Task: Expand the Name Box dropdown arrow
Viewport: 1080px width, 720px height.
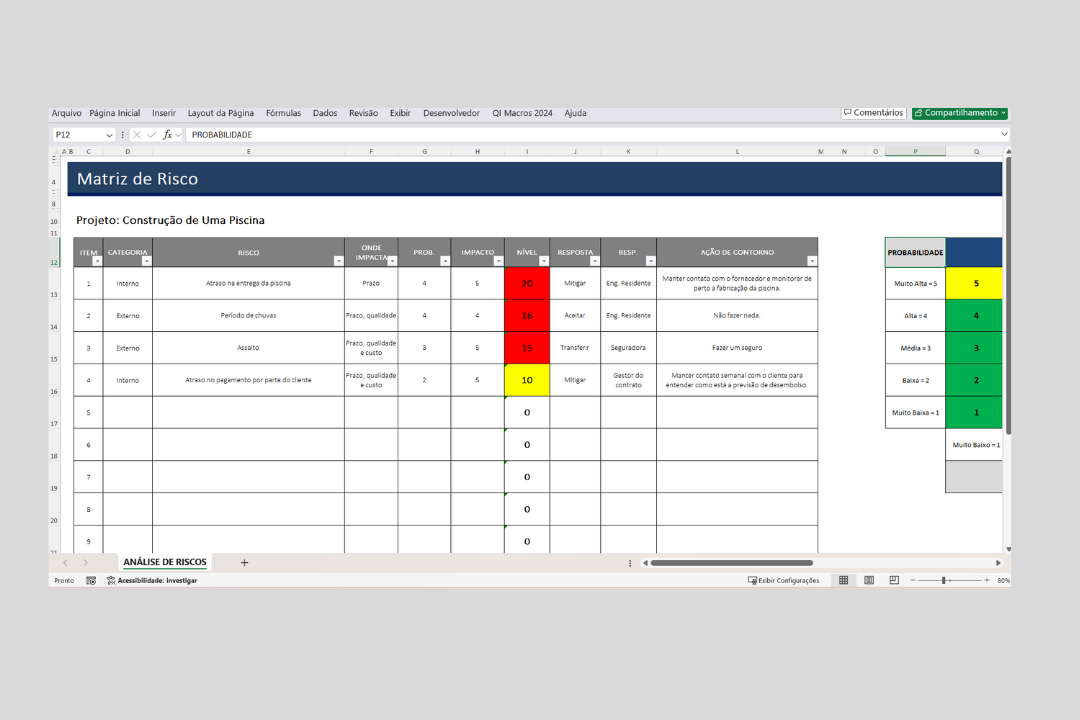Action: pos(109,135)
